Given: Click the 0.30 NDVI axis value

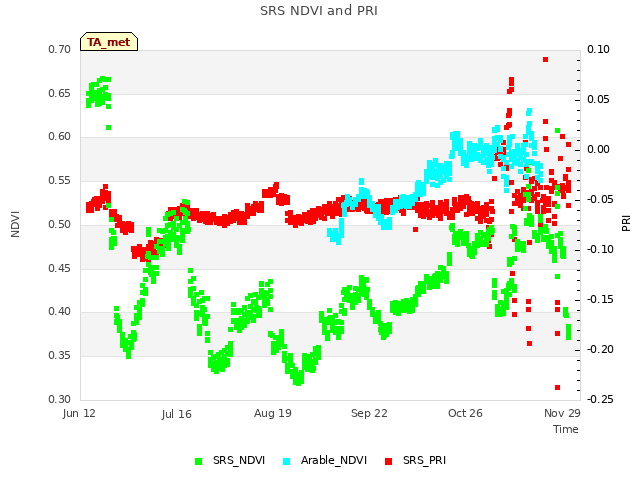Looking at the screenshot, I should coord(60,399).
